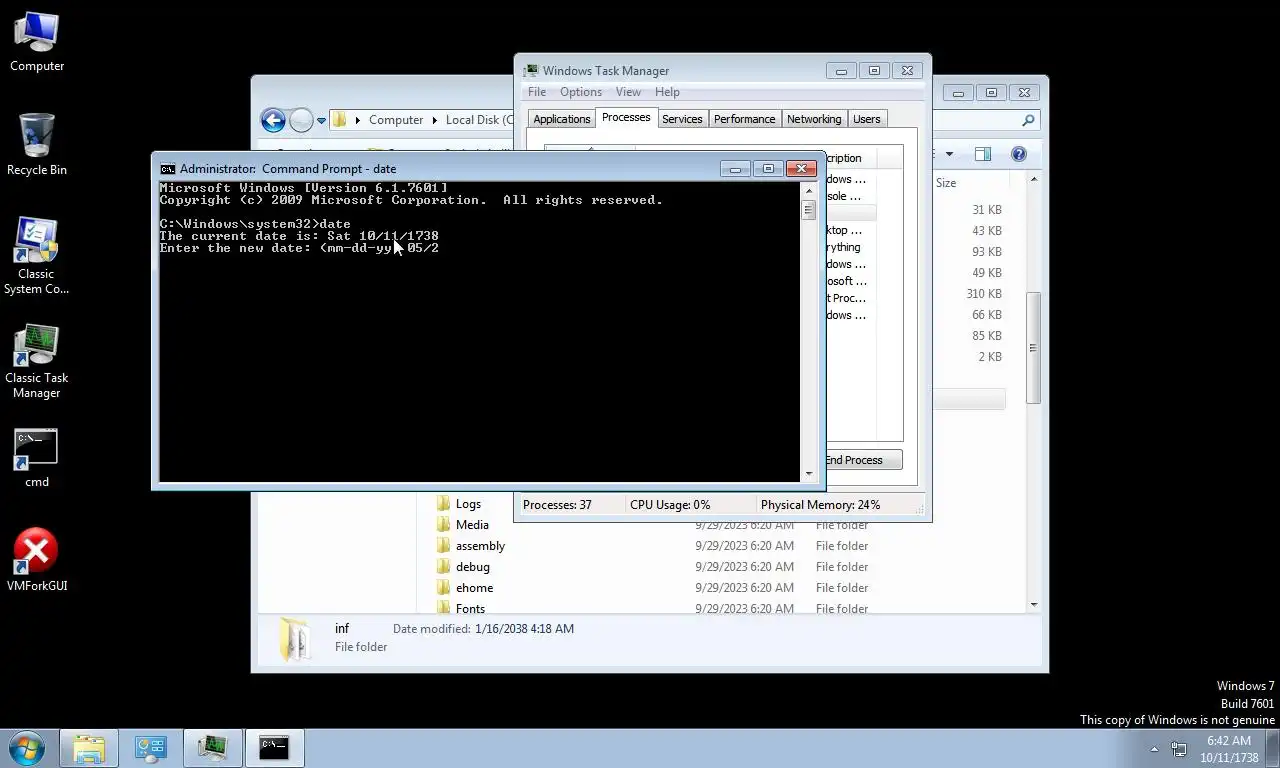Expand the arrow after Computer breadcrumb
This screenshot has height=768, width=1280.
(x=434, y=120)
